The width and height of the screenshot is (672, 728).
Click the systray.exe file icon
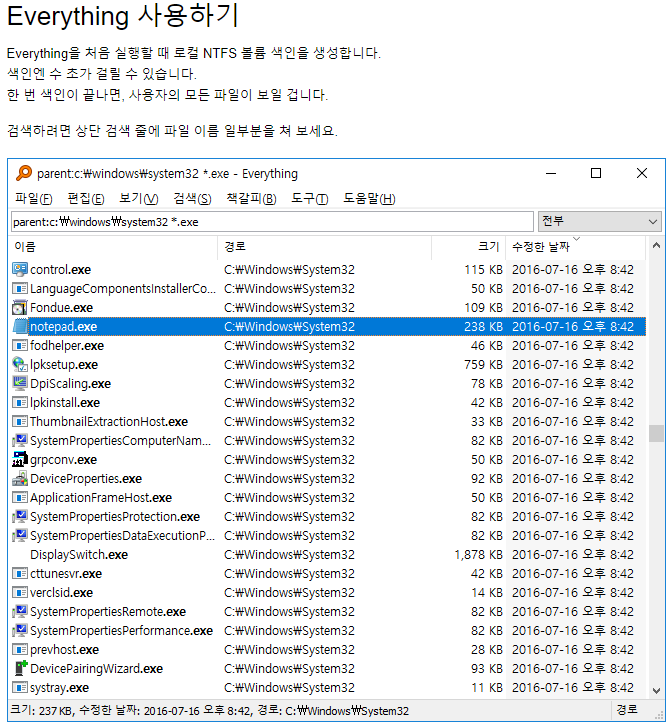(x=20, y=688)
